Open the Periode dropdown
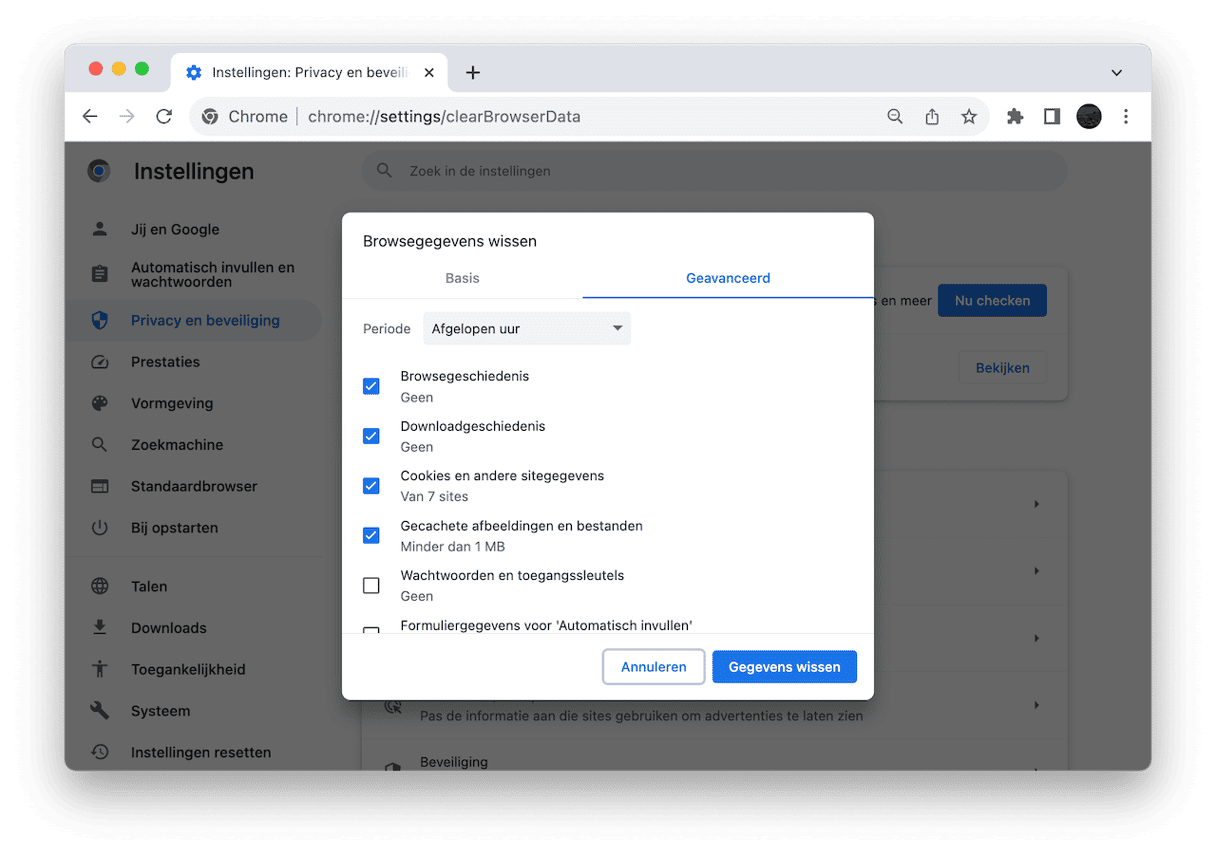 point(527,329)
